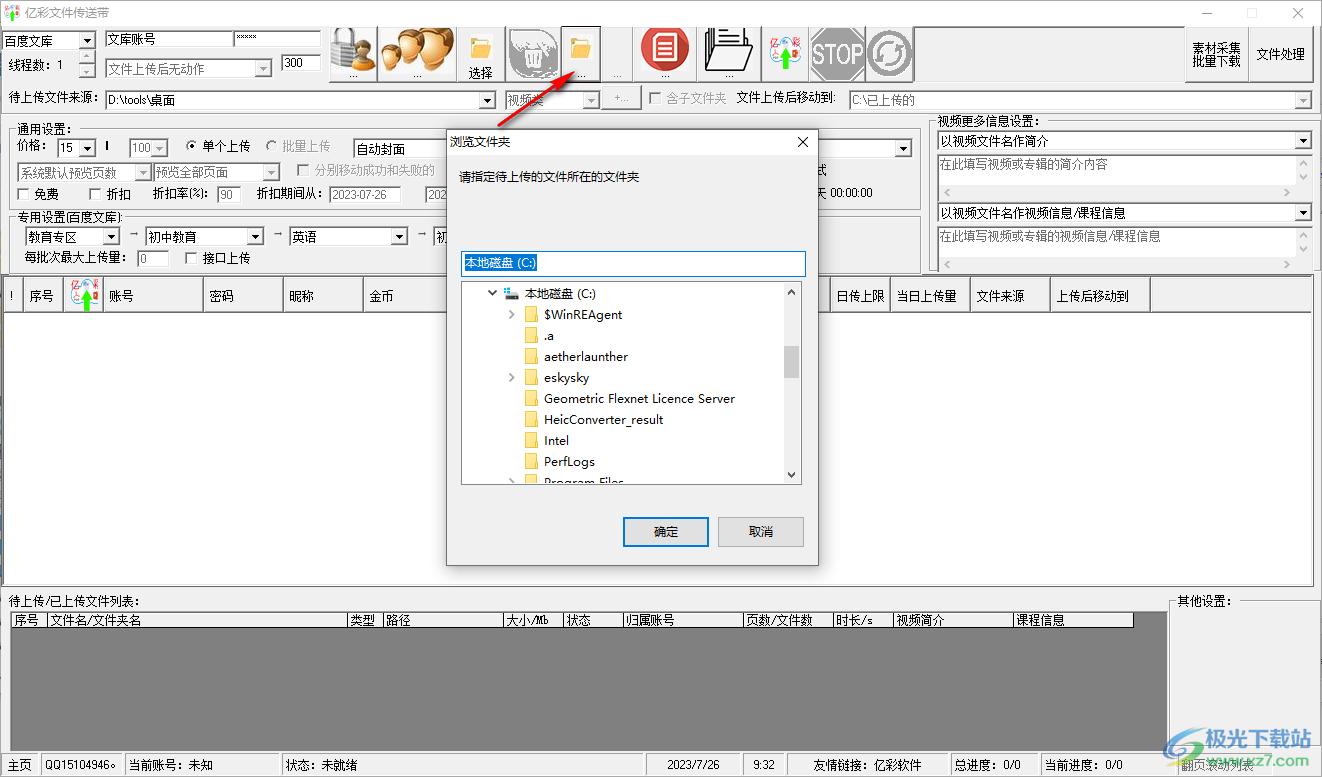Click the folder tree vertical scrollbar thumb
The width and height of the screenshot is (1322, 777).
point(791,362)
